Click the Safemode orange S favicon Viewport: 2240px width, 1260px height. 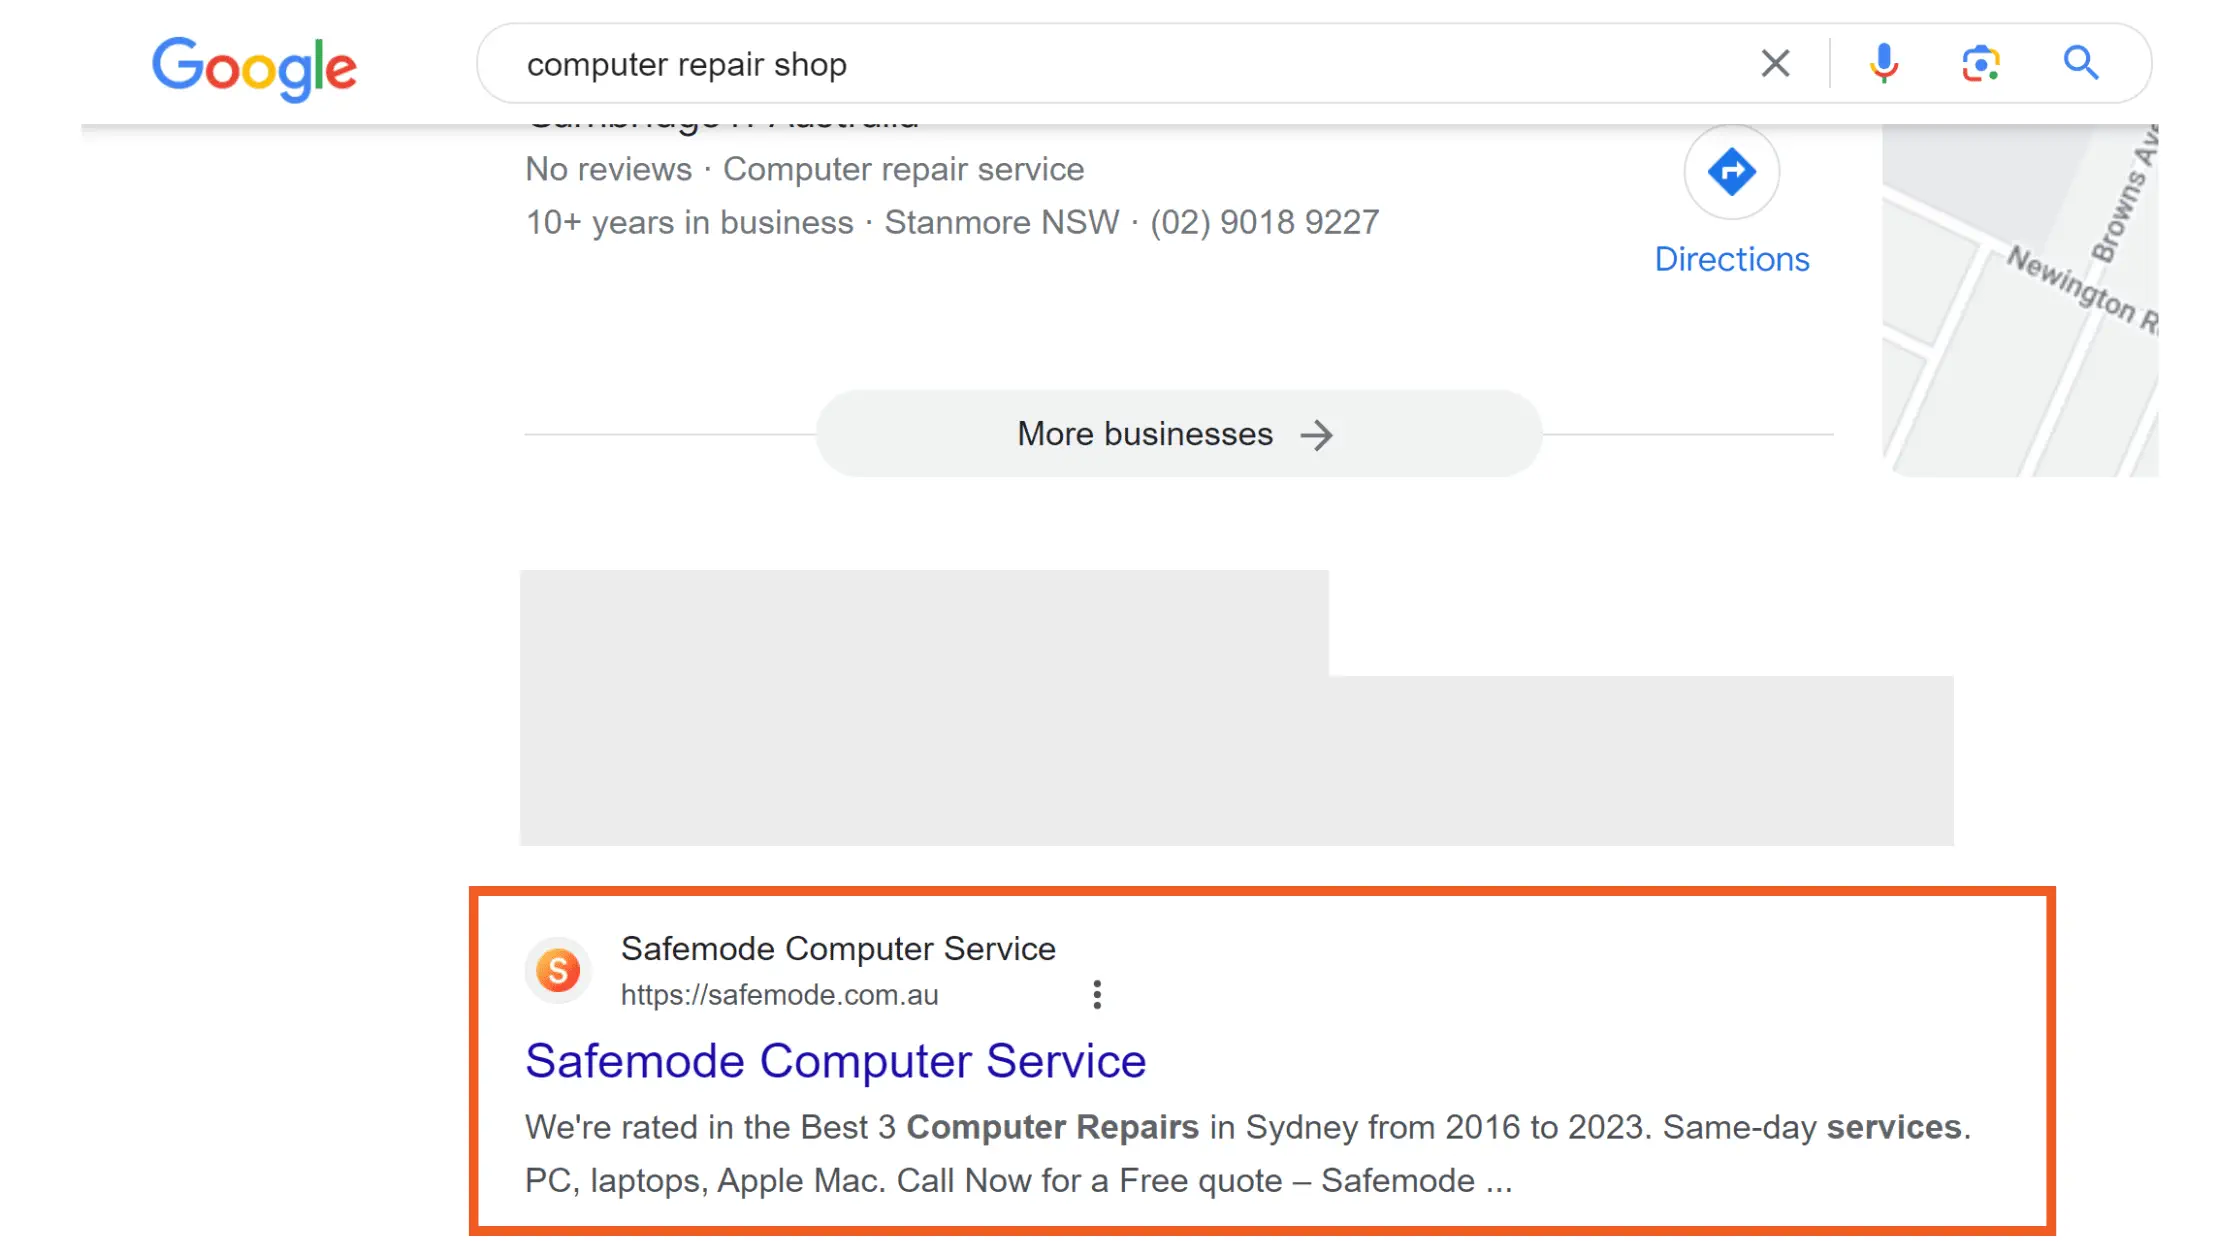point(558,970)
